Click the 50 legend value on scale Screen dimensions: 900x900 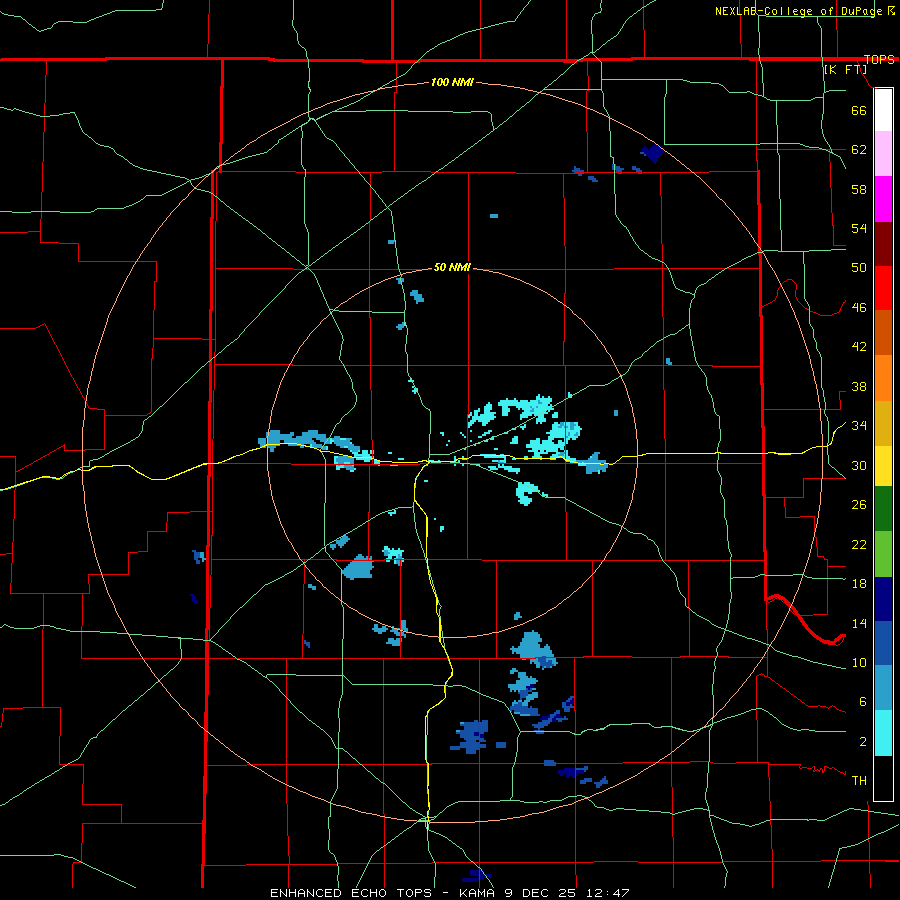(x=859, y=267)
